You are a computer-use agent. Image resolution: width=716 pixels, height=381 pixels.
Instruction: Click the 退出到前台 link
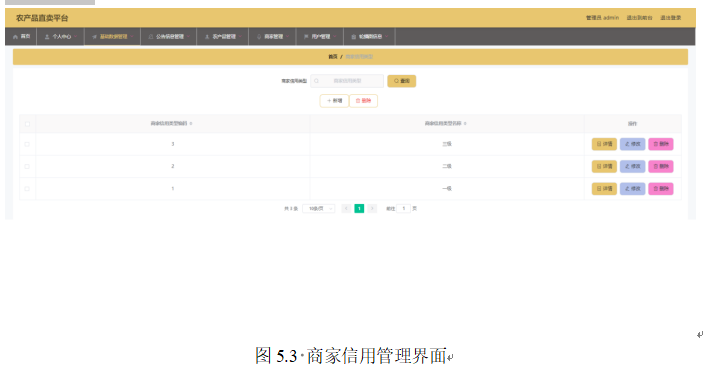(639, 18)
